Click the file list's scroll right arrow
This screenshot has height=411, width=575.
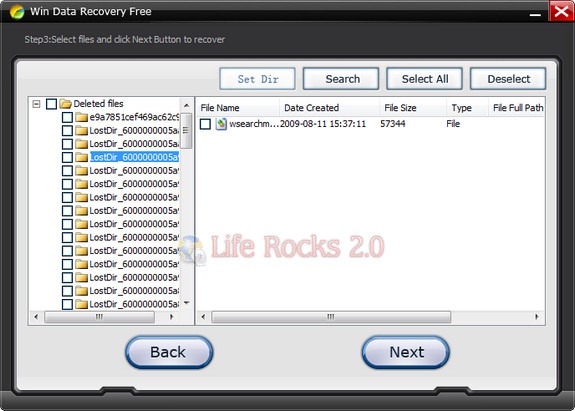(537, 317)
